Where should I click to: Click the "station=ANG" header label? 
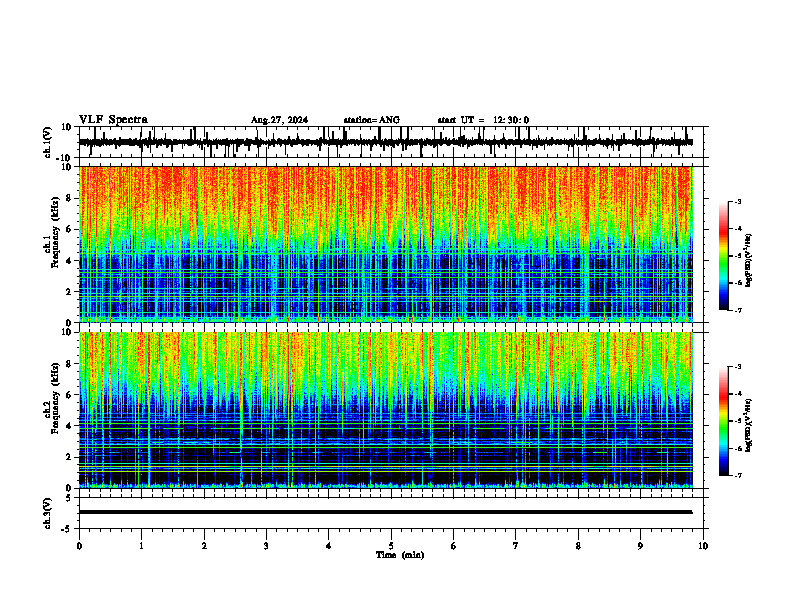pos(372,120)
